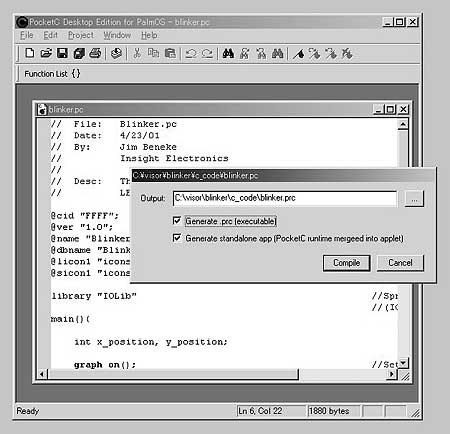The width and height of the screenshot is (450, 434).
Task: Open the Window menu
Action: coord(117,35)
